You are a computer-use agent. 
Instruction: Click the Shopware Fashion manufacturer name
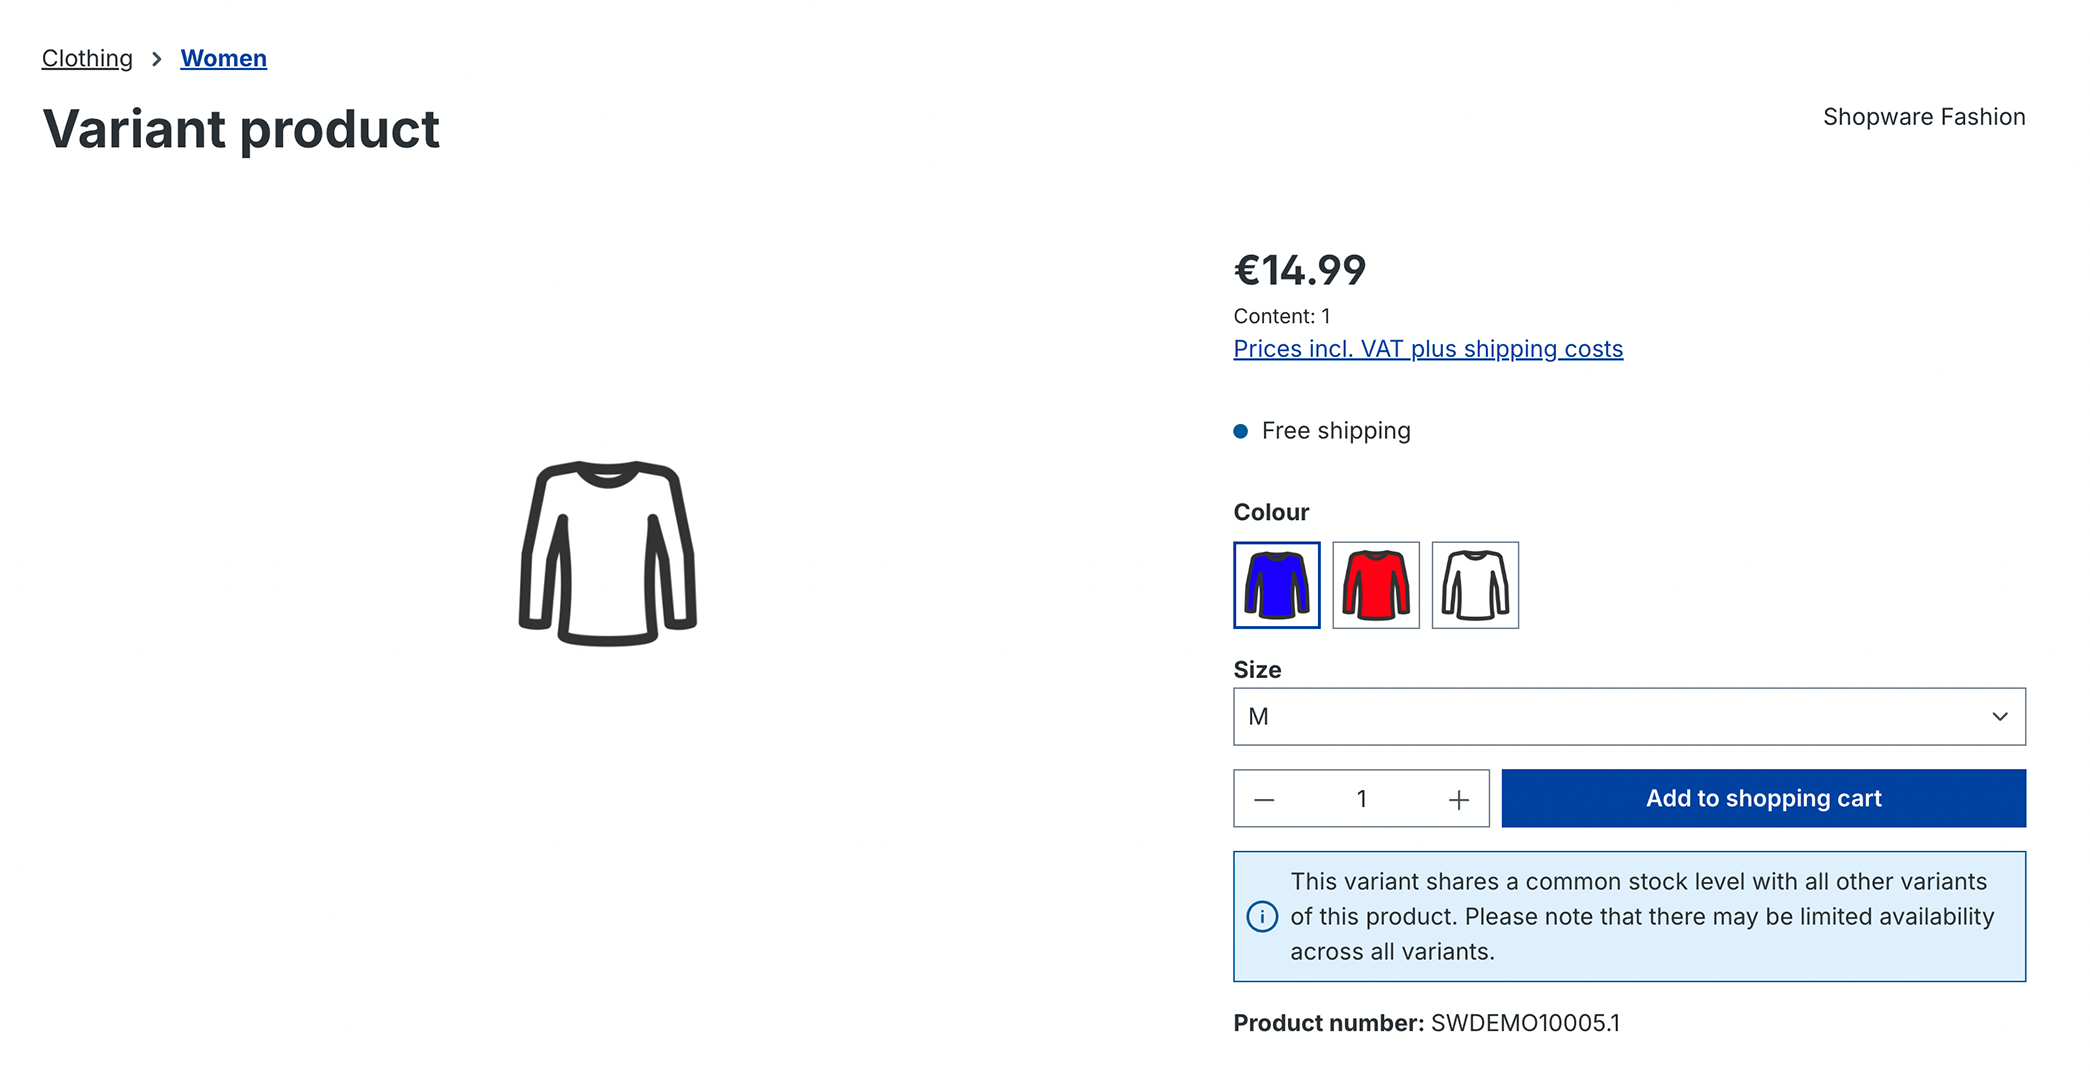click(x=1924, y=117)
